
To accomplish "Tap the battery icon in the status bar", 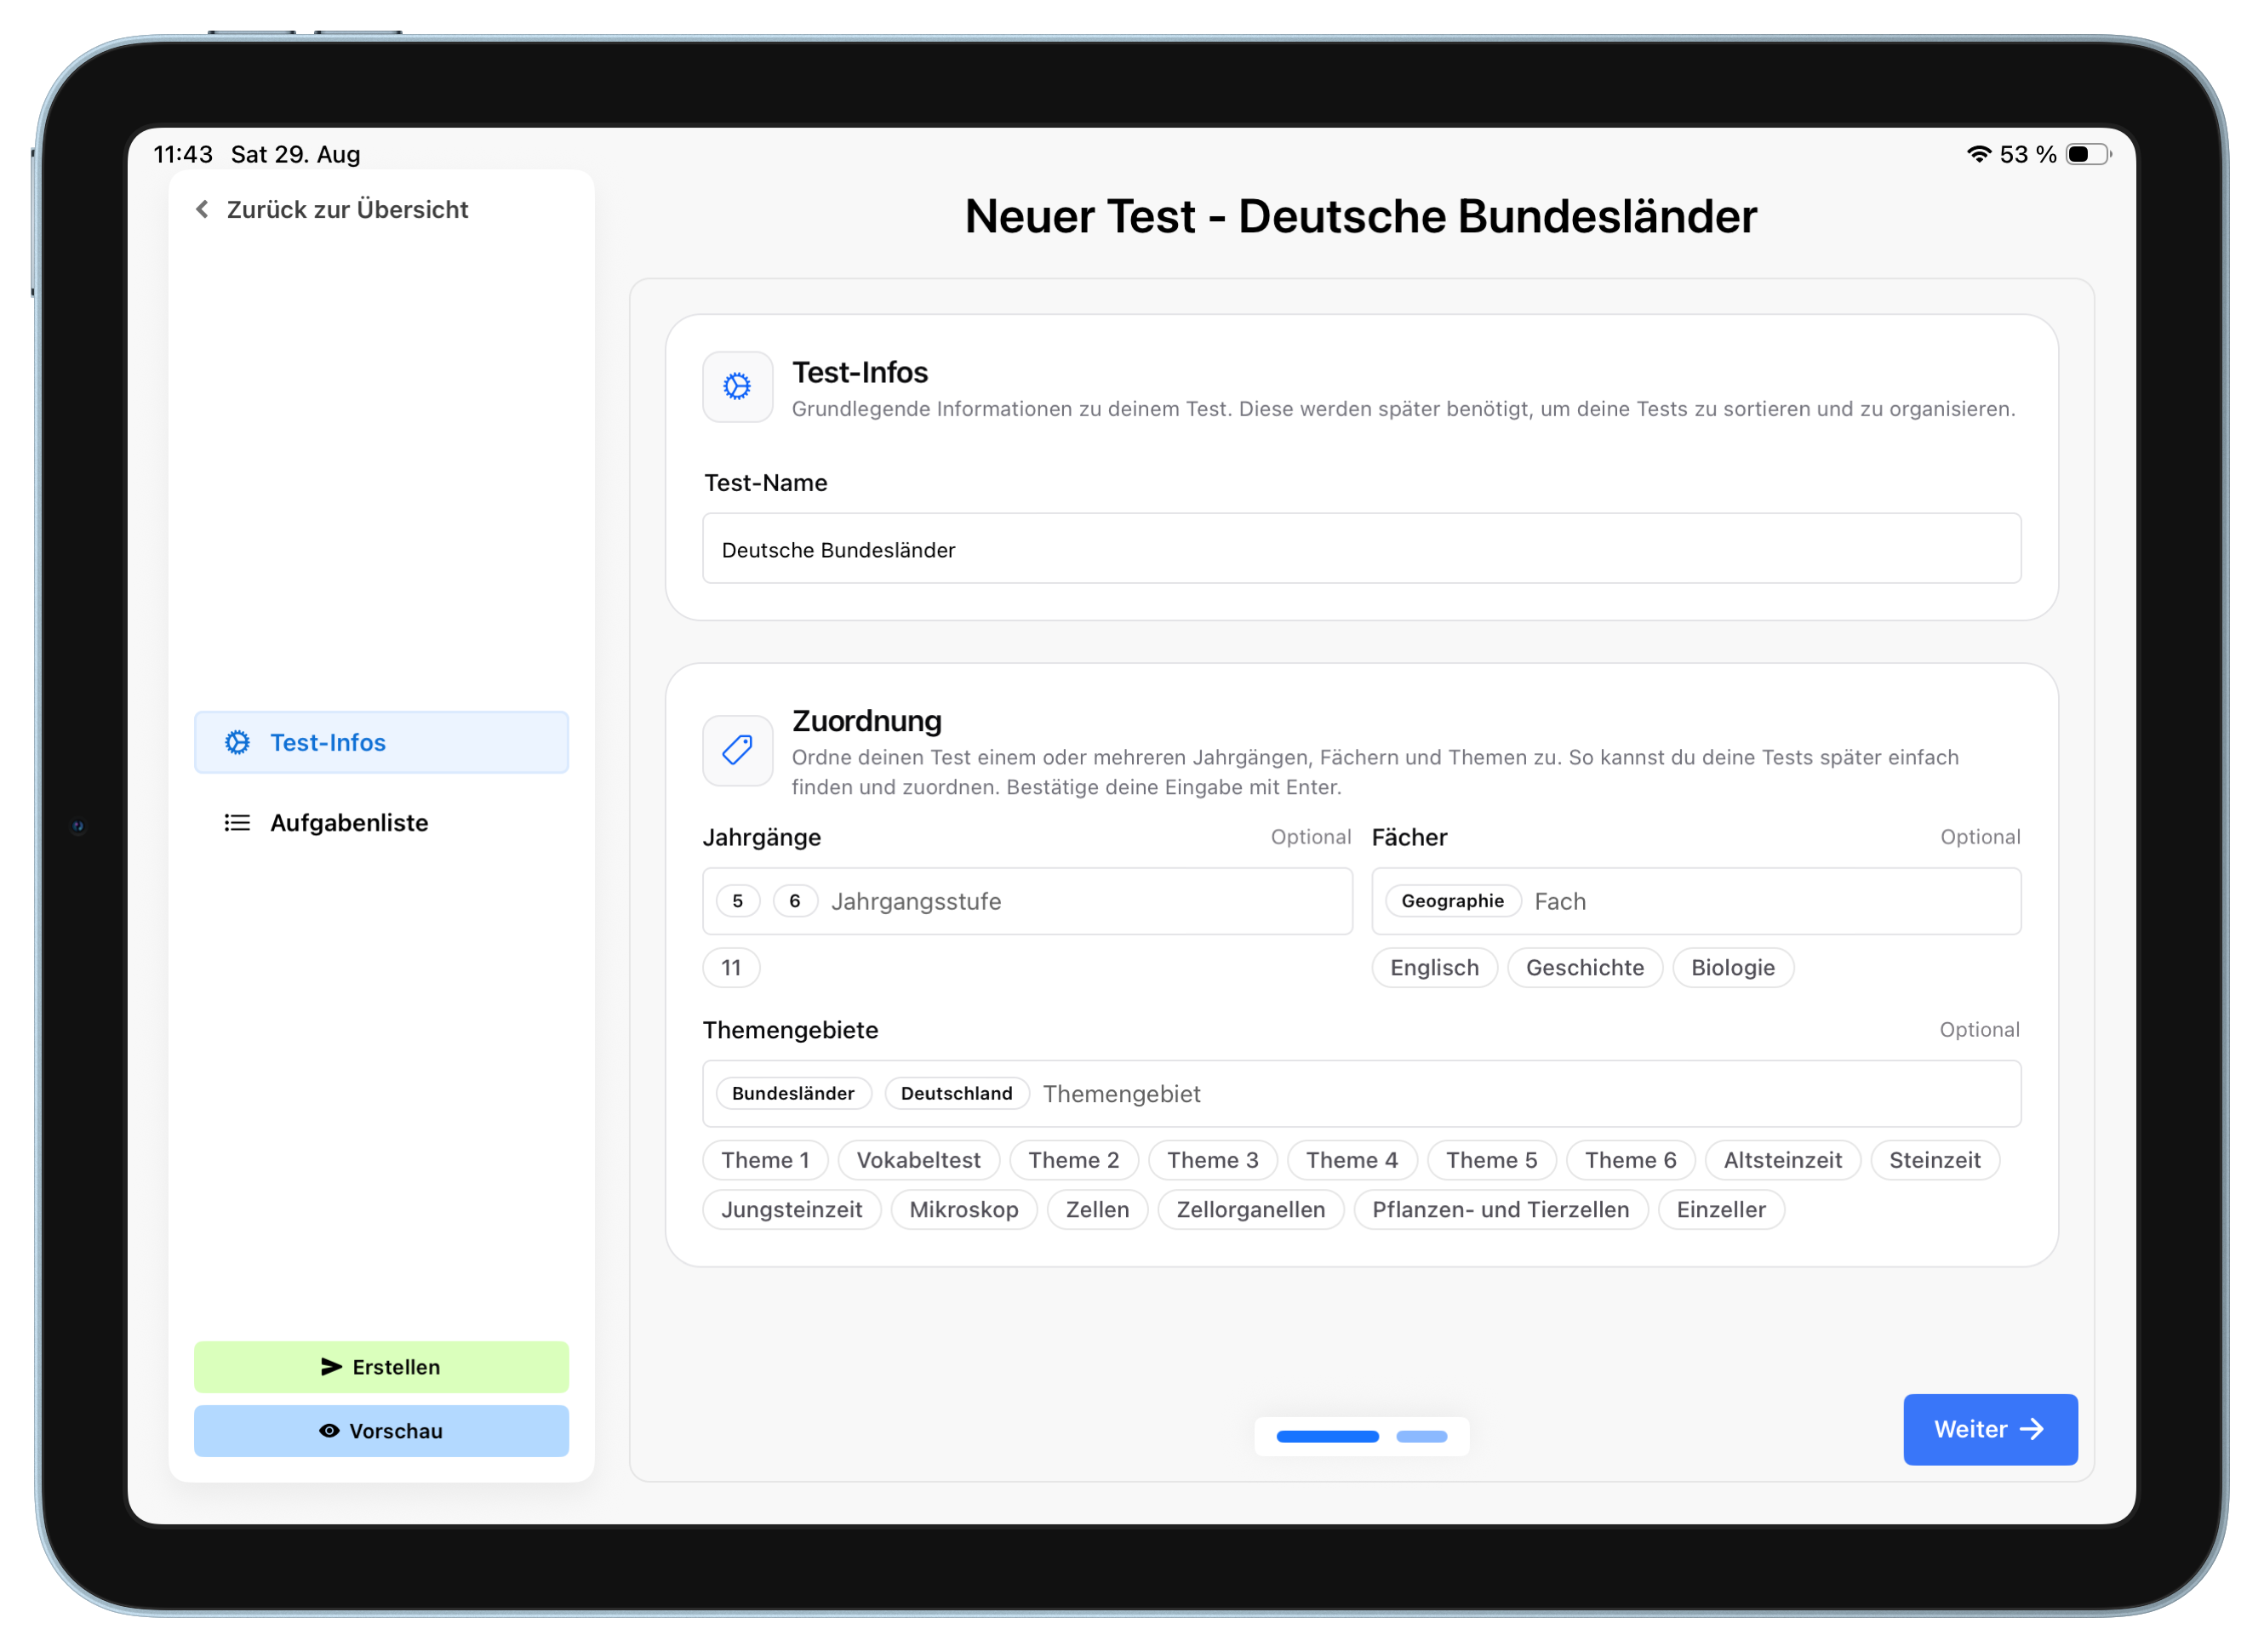I will coord(2088,154).
